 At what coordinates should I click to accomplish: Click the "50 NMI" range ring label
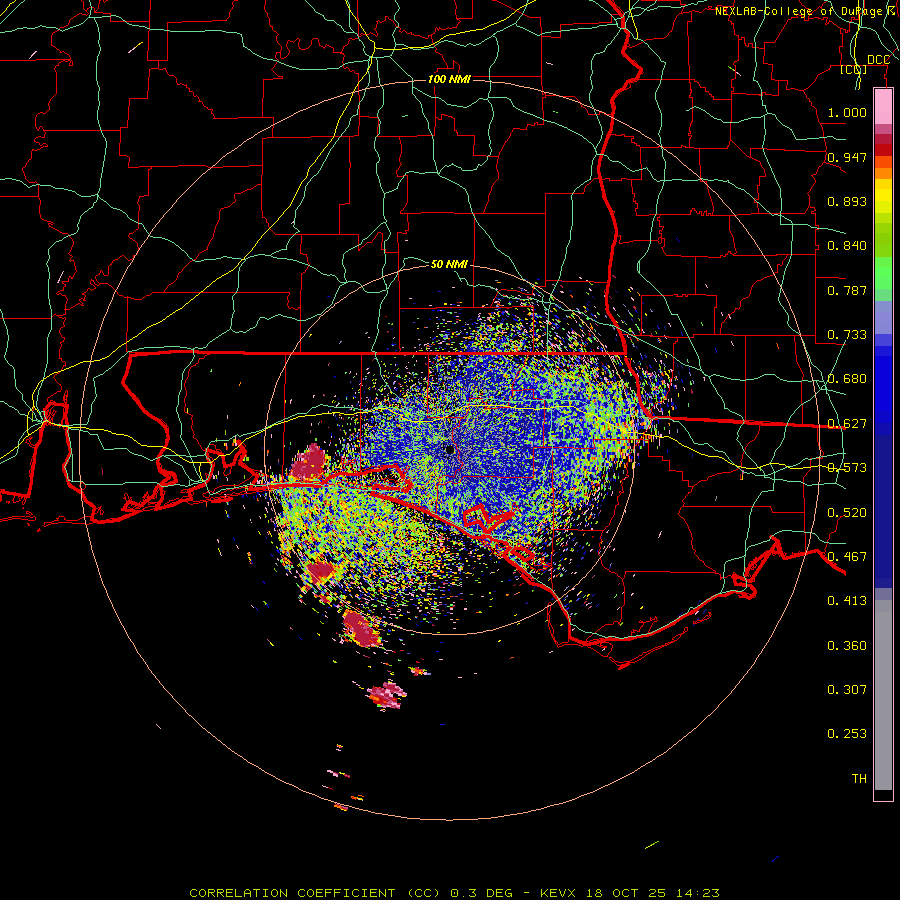pos(449,264)
